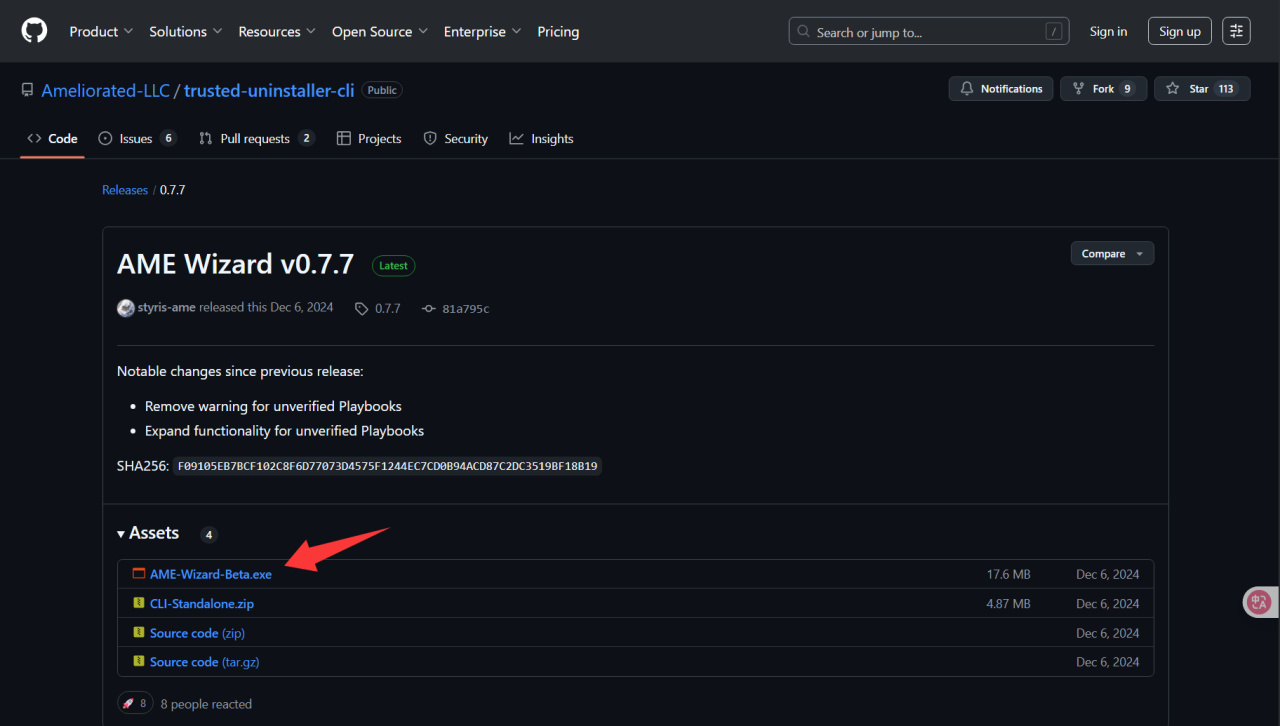
Task: Focus the Search or jump to field
Action: pyautogui.click(x=929, y=31)
